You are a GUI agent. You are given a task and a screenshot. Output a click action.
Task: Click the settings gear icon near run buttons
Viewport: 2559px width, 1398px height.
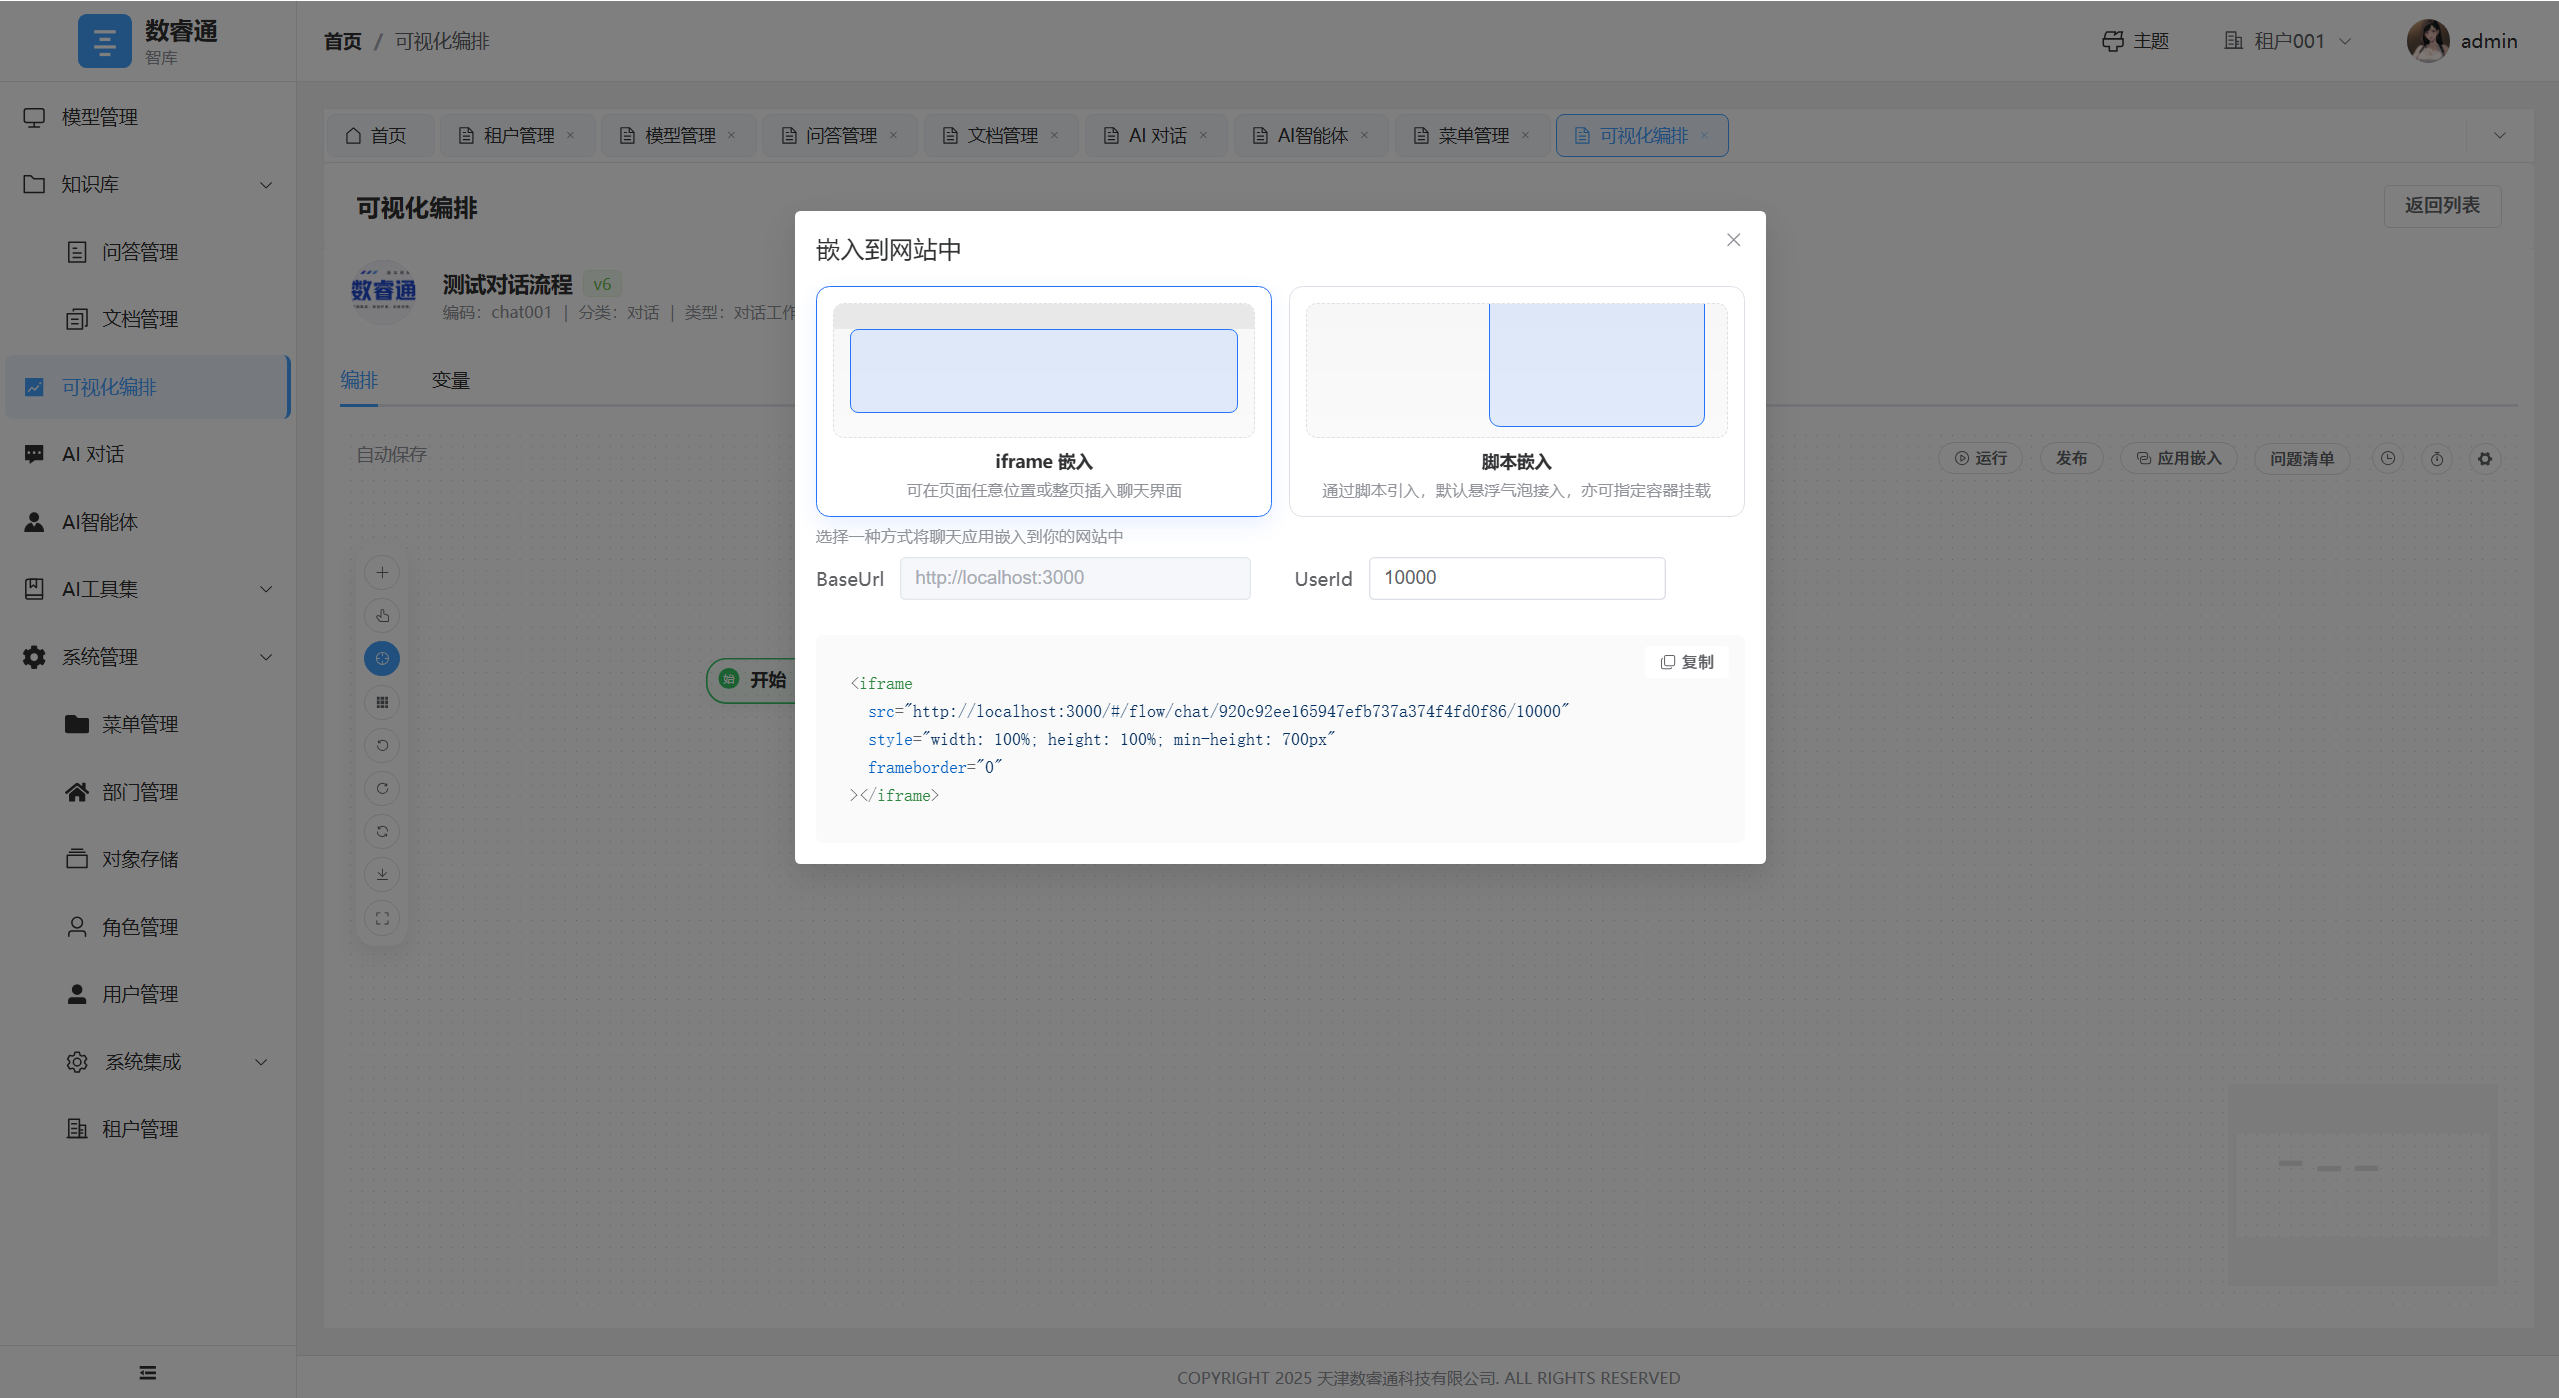[x=2484, y=459]
